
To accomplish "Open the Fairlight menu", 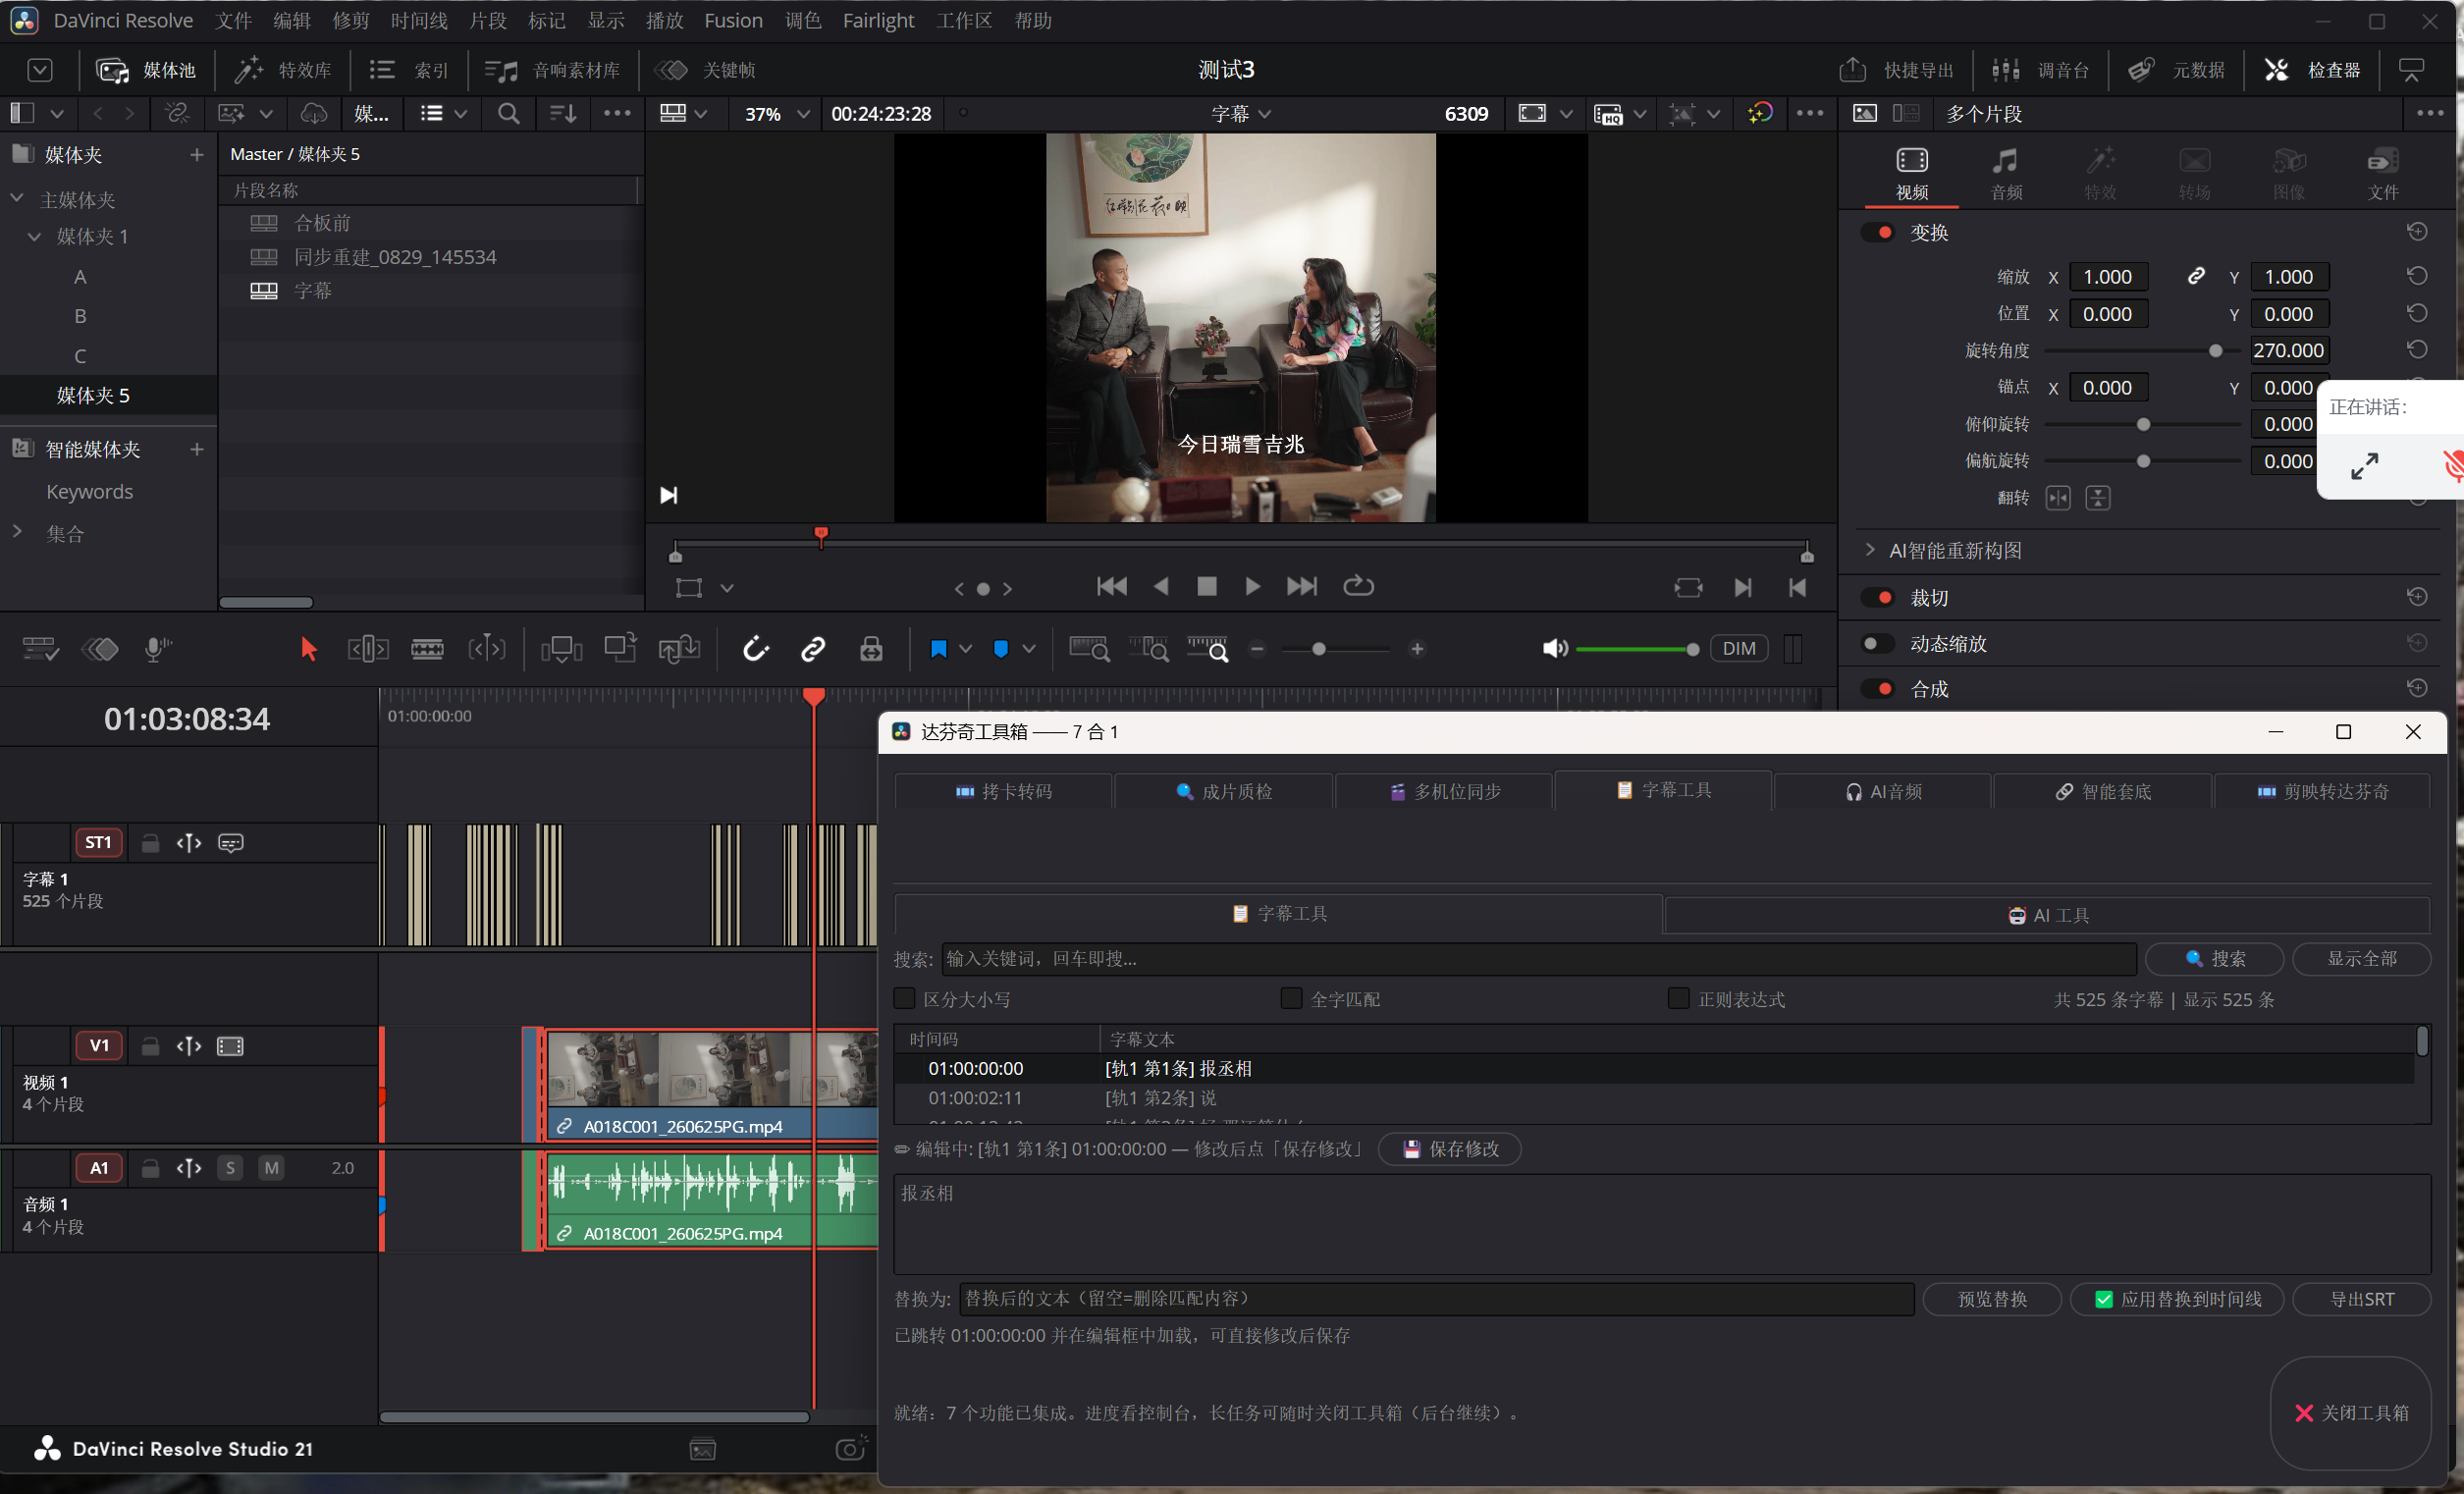I will pyautogui.click(x=877, y=20).
